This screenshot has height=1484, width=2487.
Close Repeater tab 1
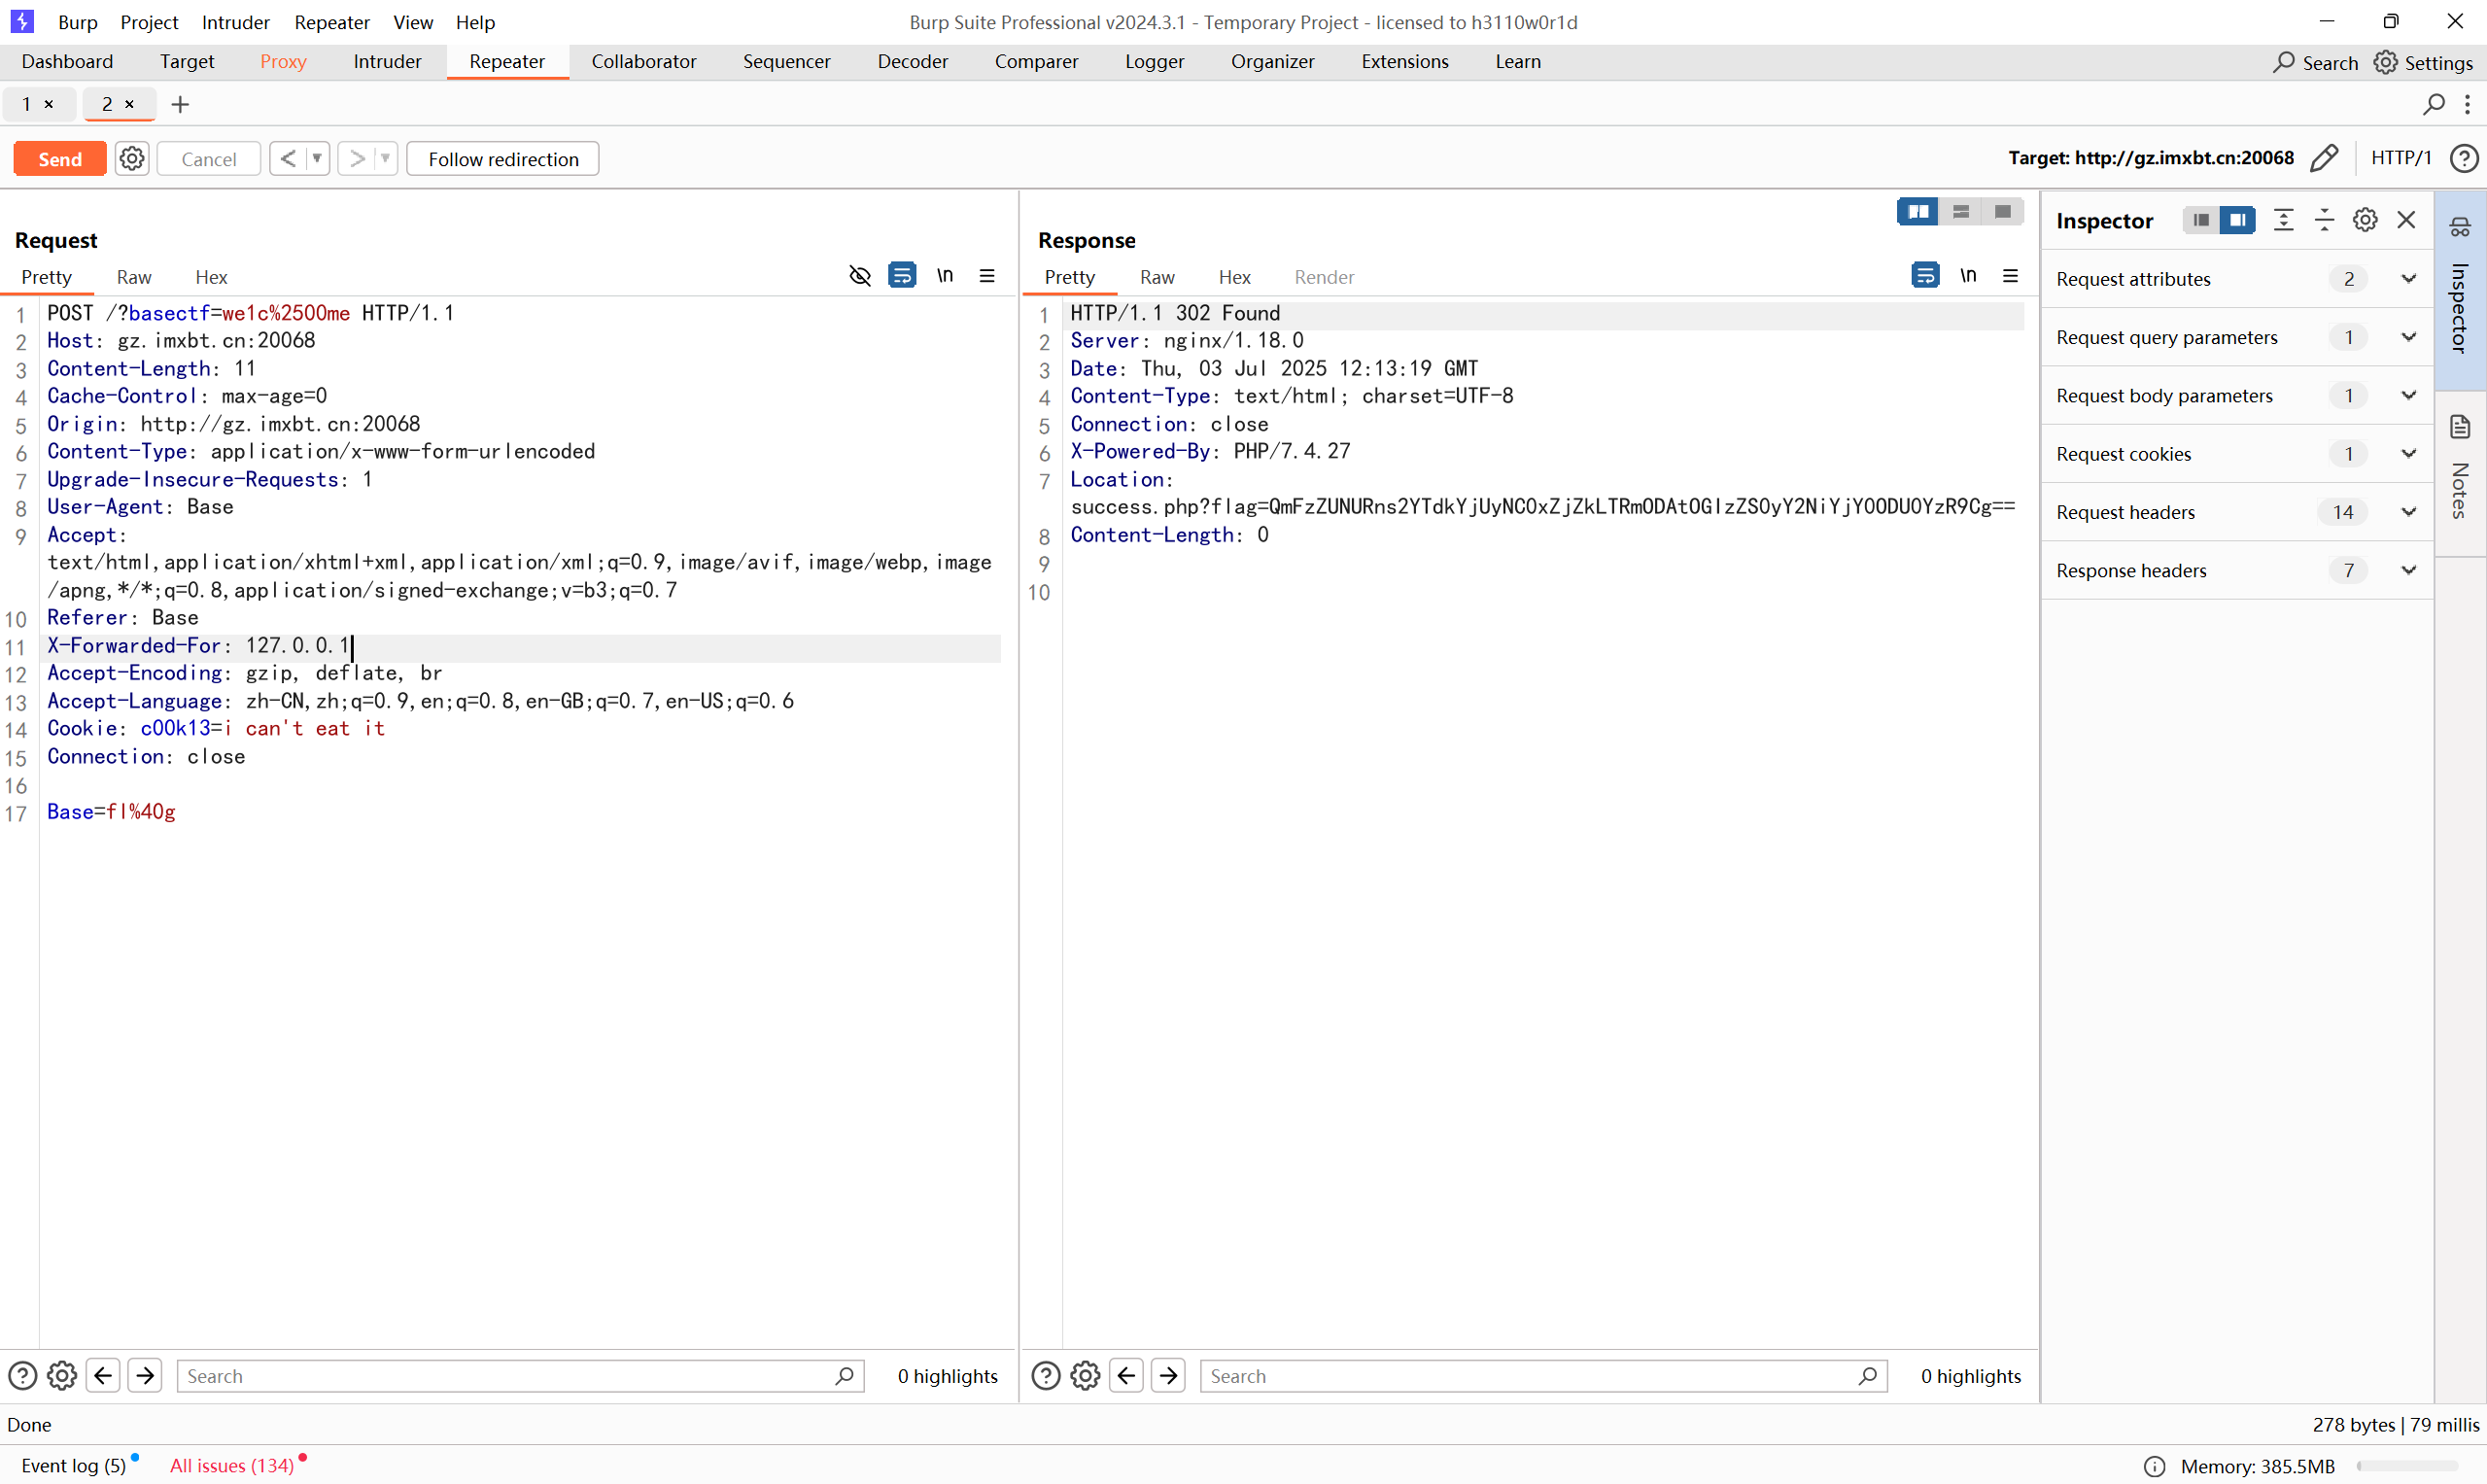[49, 104]
